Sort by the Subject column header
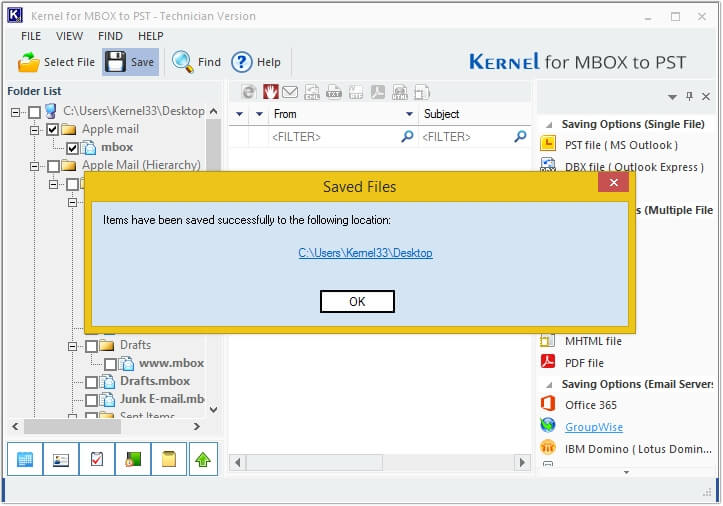The image size is (723, 506). tap(475, 114)
